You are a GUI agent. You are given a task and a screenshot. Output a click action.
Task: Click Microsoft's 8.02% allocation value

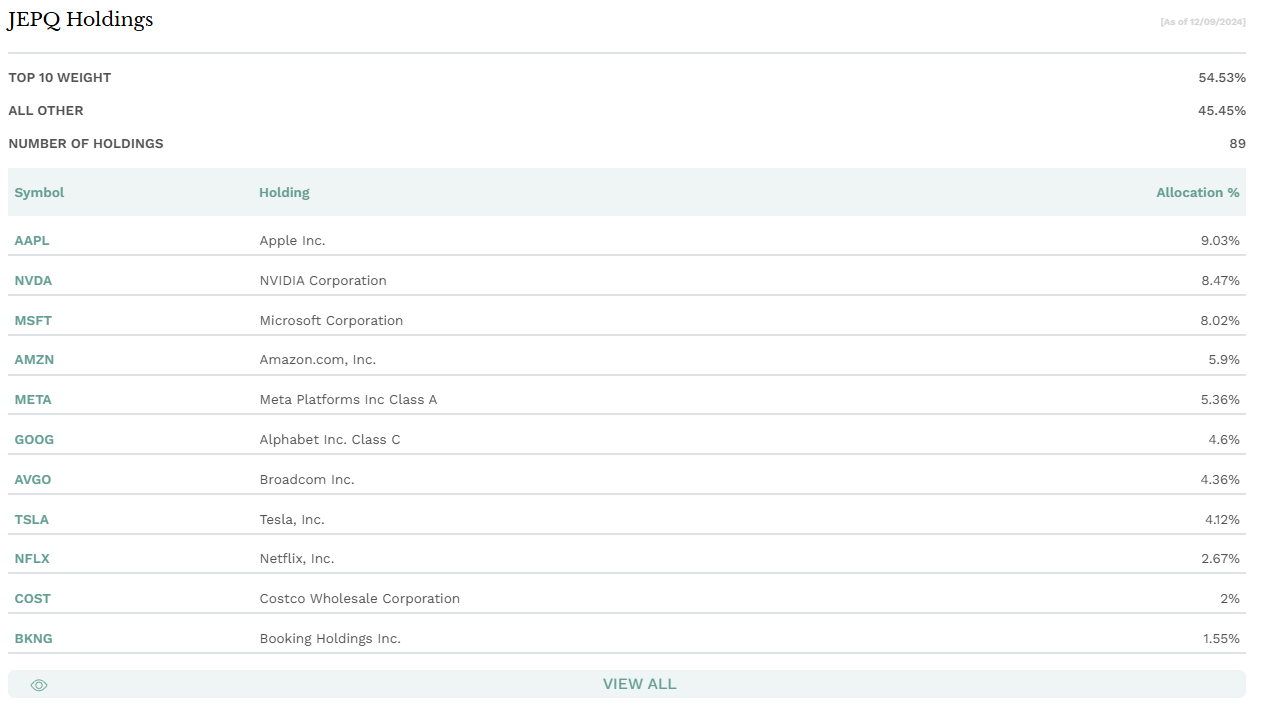click(x=1220, y=321)
